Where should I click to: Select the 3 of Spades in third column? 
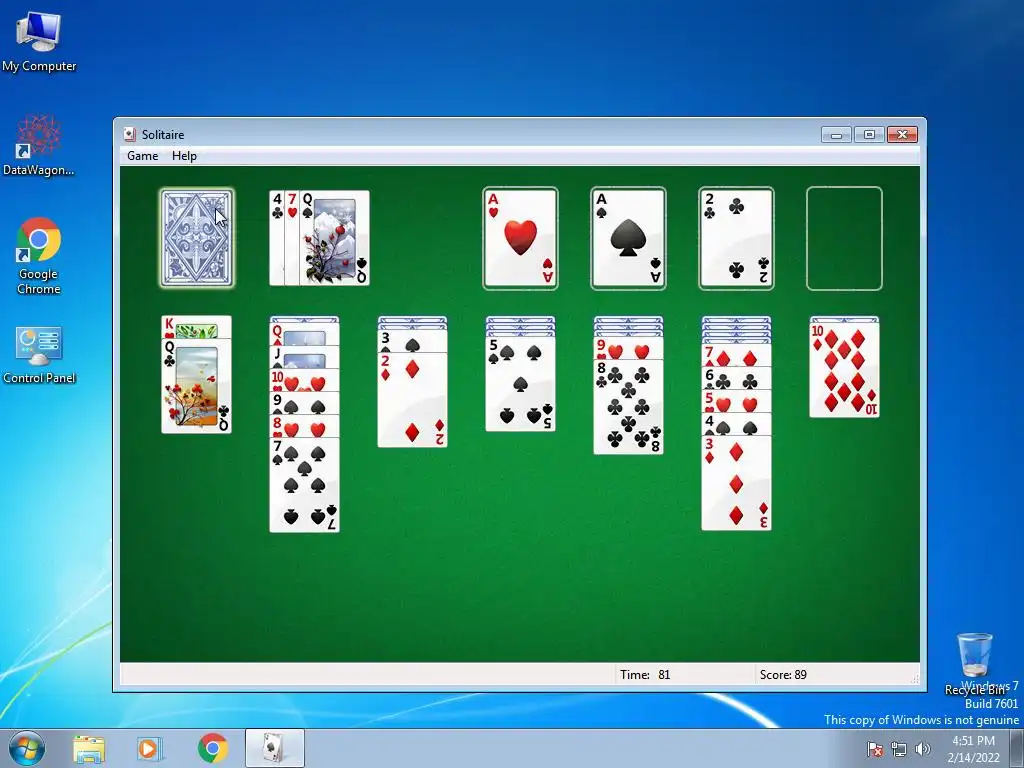point(412,342)
